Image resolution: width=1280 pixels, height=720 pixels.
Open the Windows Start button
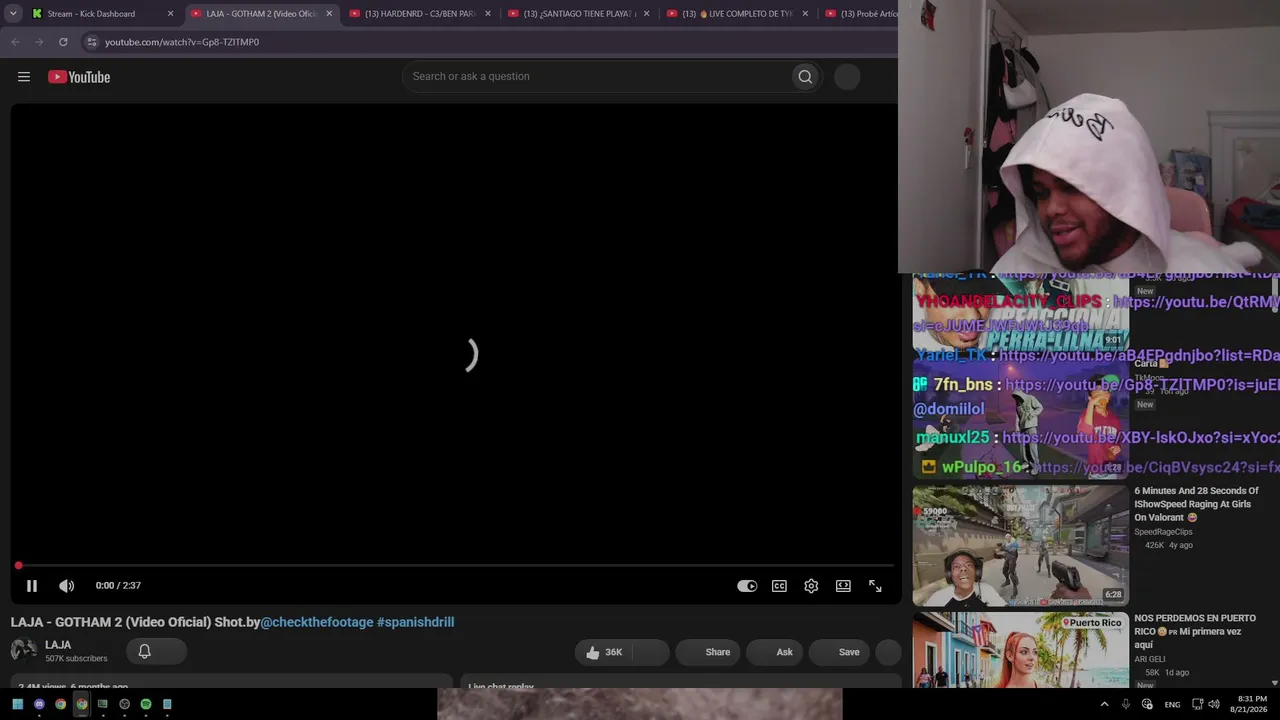tap(18, 704)
